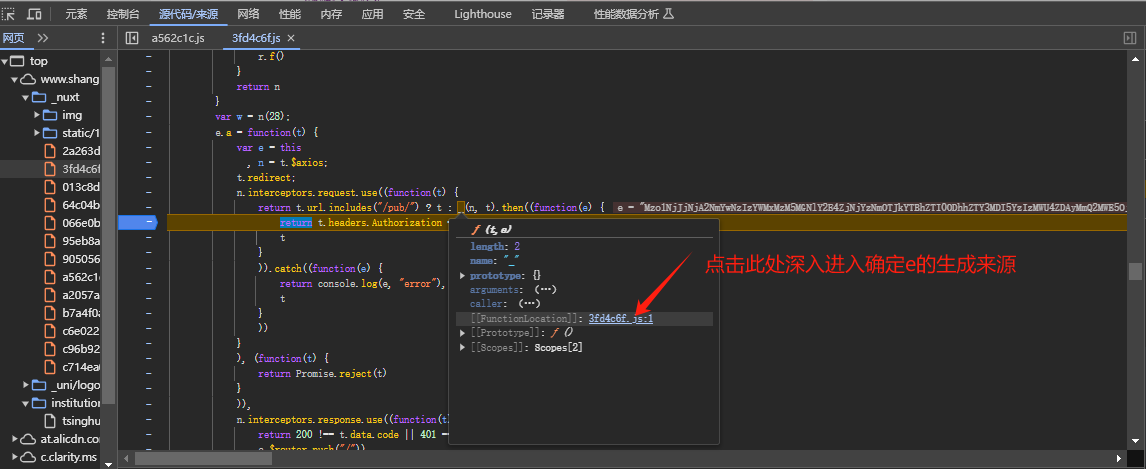Screen dimensions: 1146x469
Task: Expand the c.clarity.ms domain
Action: tap(14, 457)
